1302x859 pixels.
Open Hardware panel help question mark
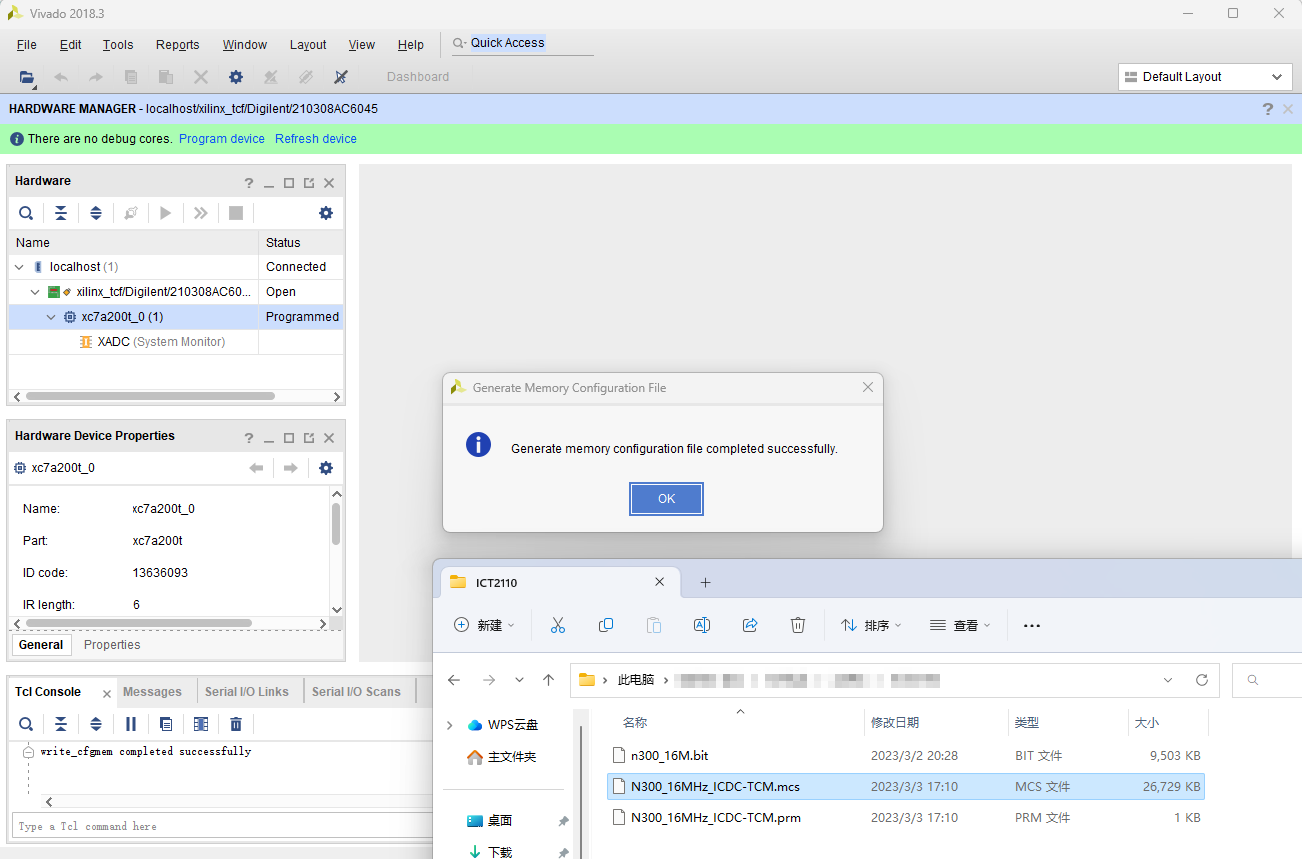pos(249,183)
